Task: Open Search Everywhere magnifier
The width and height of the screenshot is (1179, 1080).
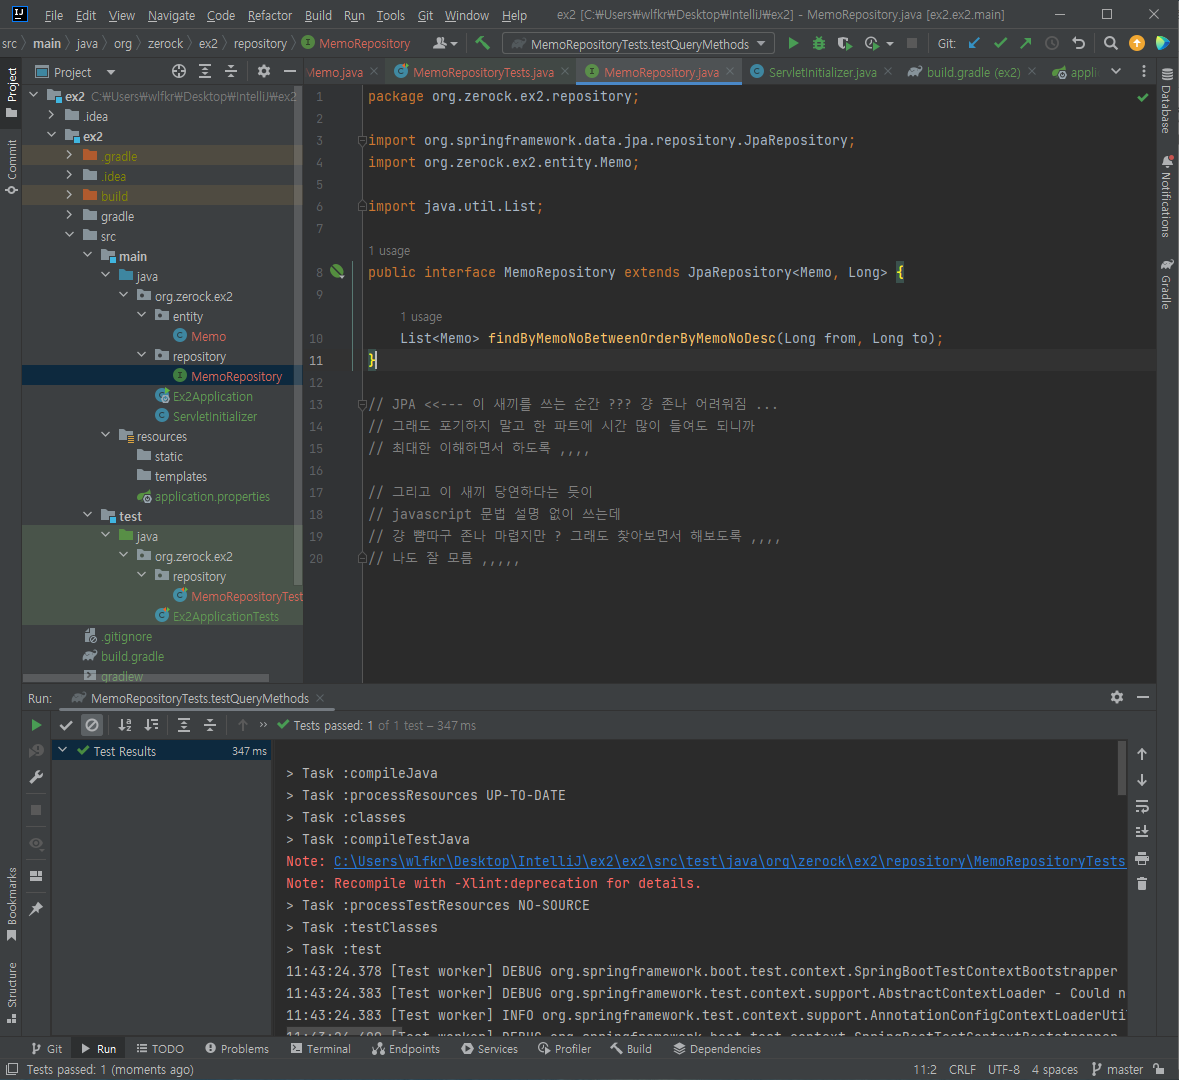Action: click(1111, 44)
